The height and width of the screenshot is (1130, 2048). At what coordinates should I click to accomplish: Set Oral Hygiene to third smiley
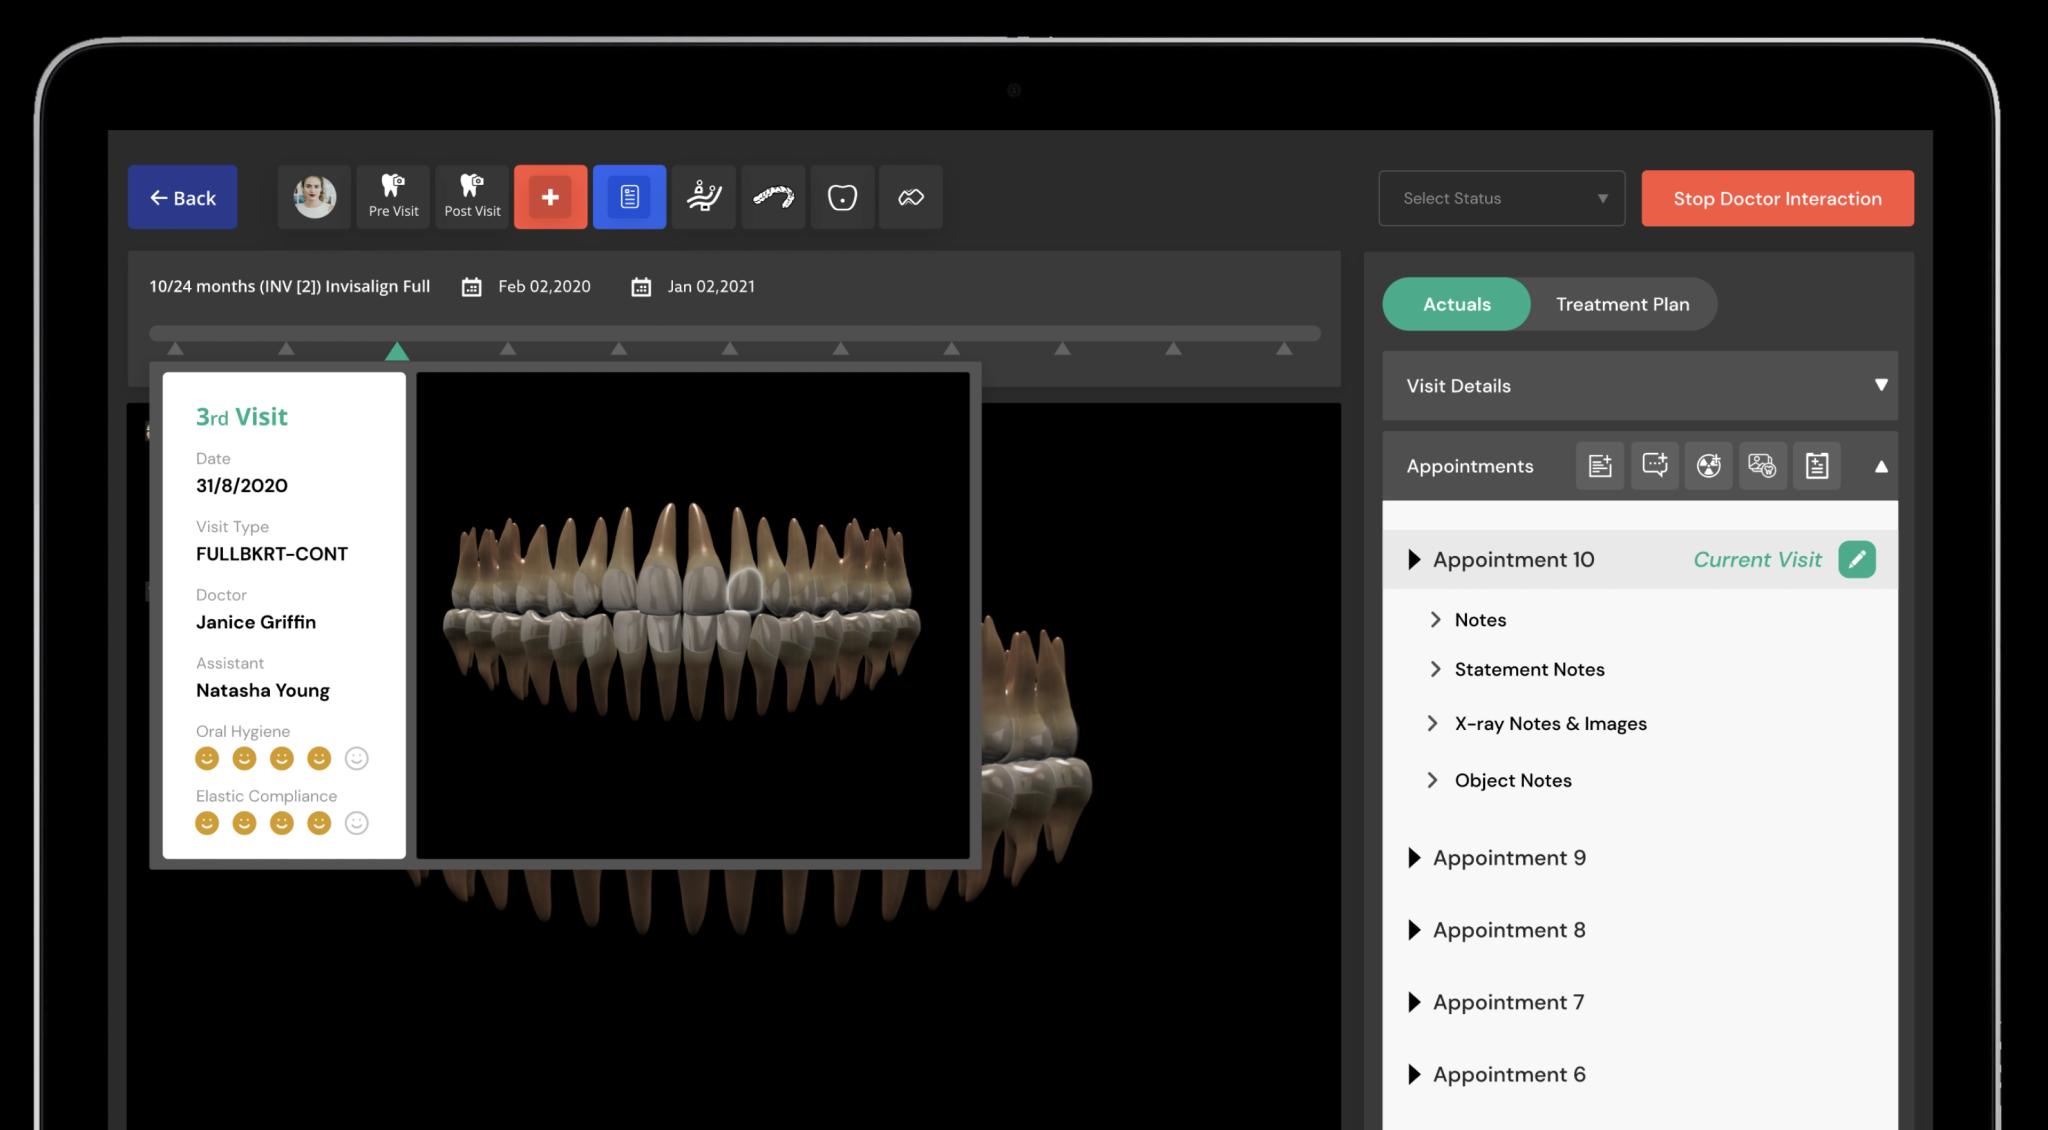pyautogui.click(x=282, y=758)
